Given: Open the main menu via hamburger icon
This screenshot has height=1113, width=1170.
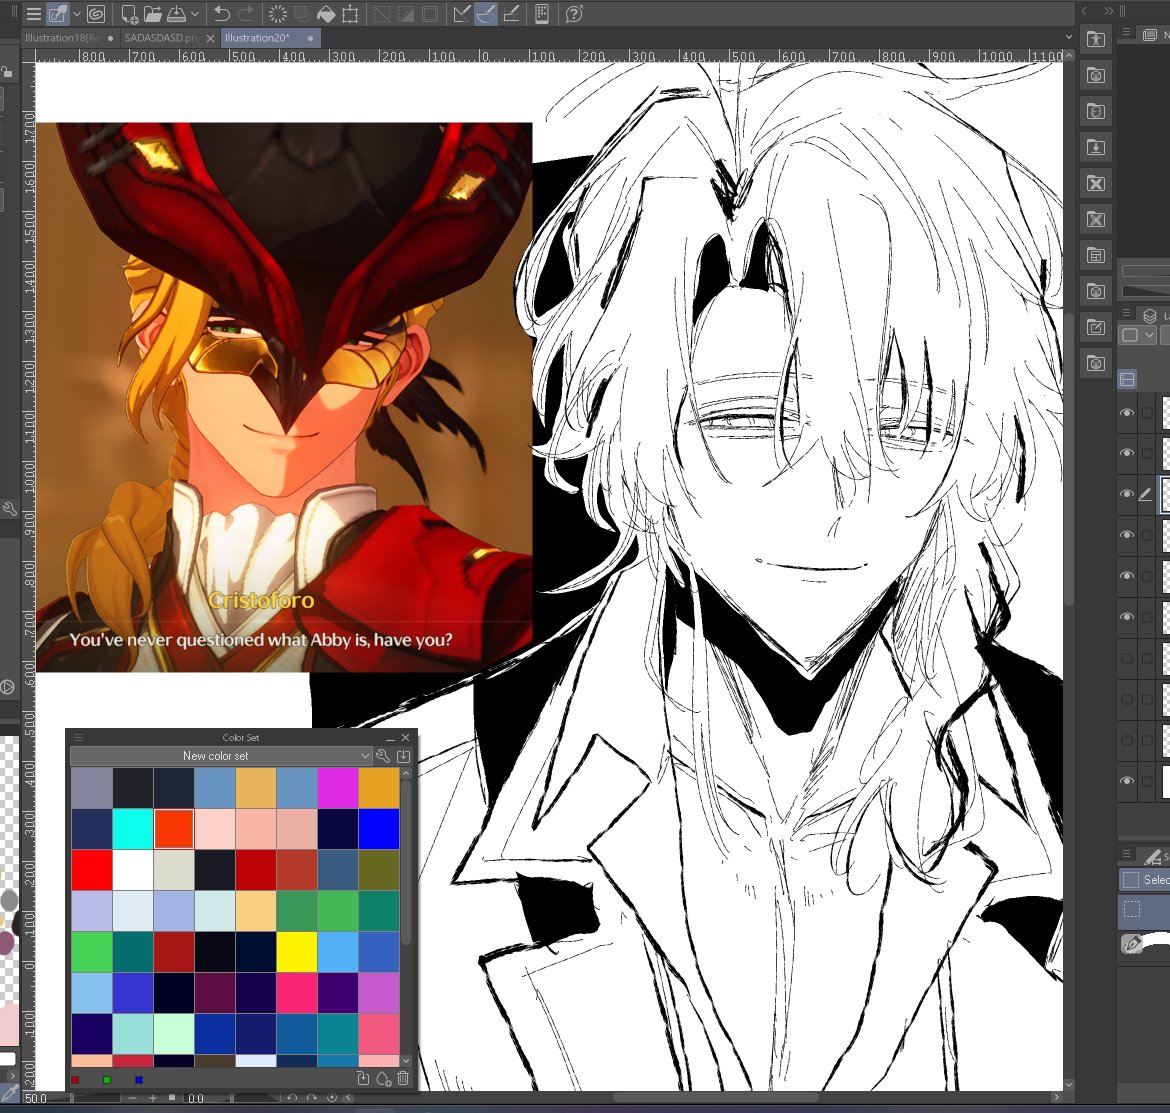Looking at the screenshot, I should pyautogui.click(x=34, y=14).
